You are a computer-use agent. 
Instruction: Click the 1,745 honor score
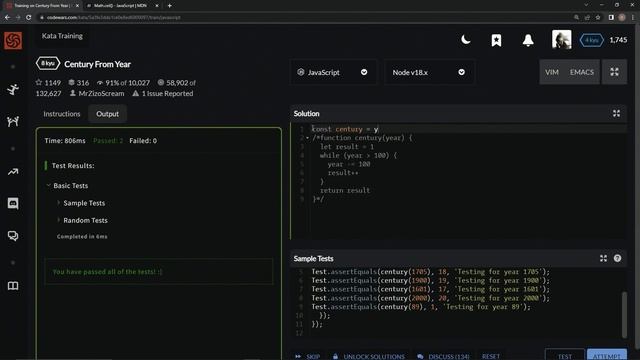(x=618, y=40)
